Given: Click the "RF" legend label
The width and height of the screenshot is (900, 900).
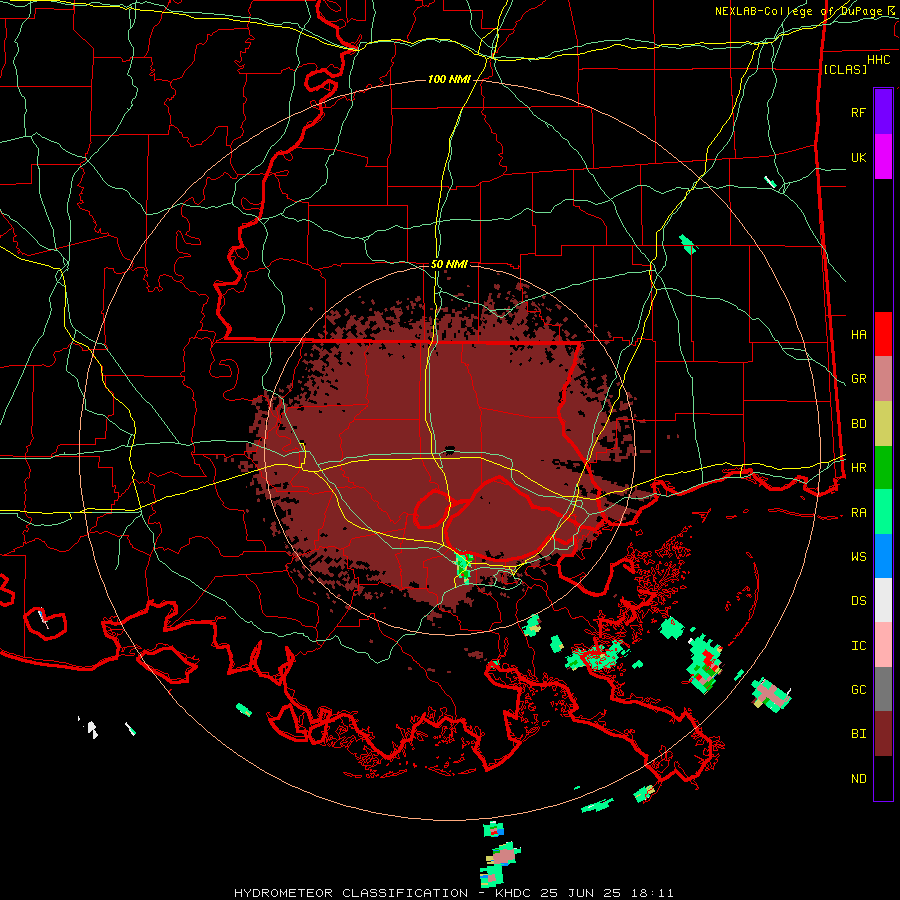Looking at the screenshot, I should pos(858,112).
